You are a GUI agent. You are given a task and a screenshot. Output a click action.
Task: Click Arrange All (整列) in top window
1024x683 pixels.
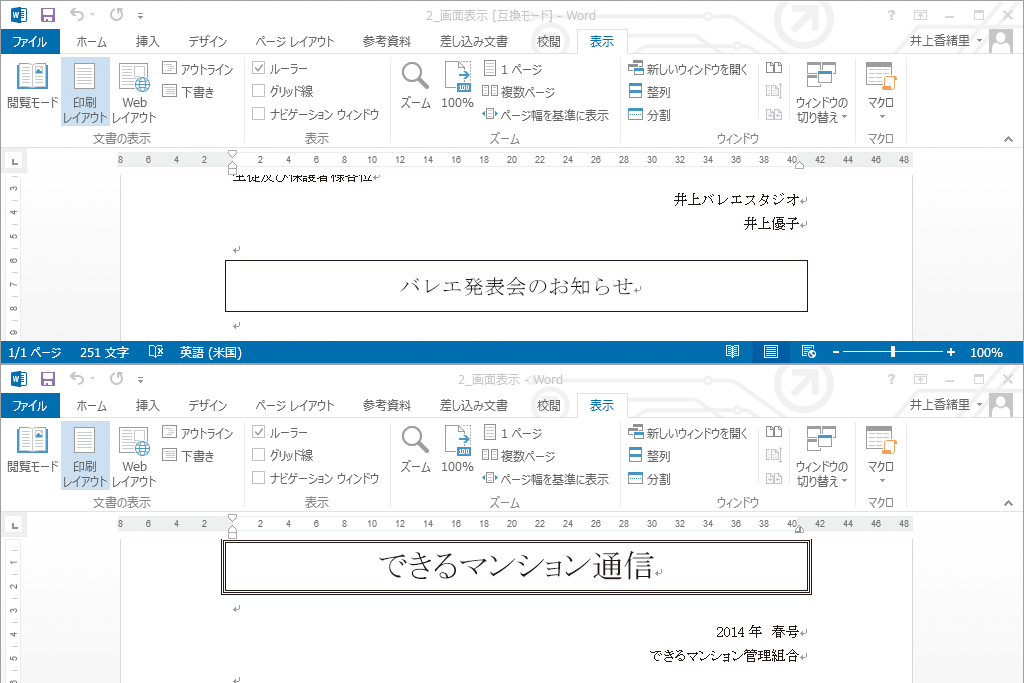pos(650,91)
